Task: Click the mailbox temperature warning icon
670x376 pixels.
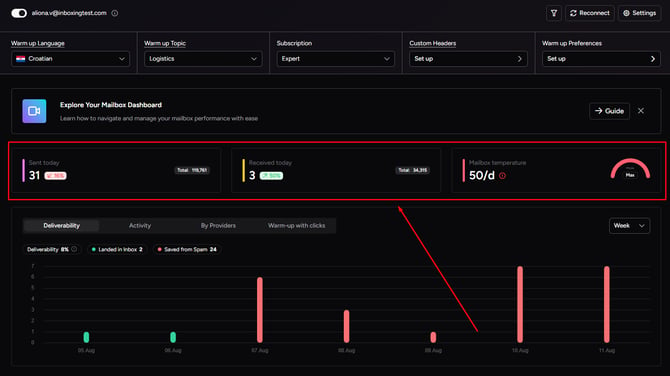Action: (x=502, y=176)
